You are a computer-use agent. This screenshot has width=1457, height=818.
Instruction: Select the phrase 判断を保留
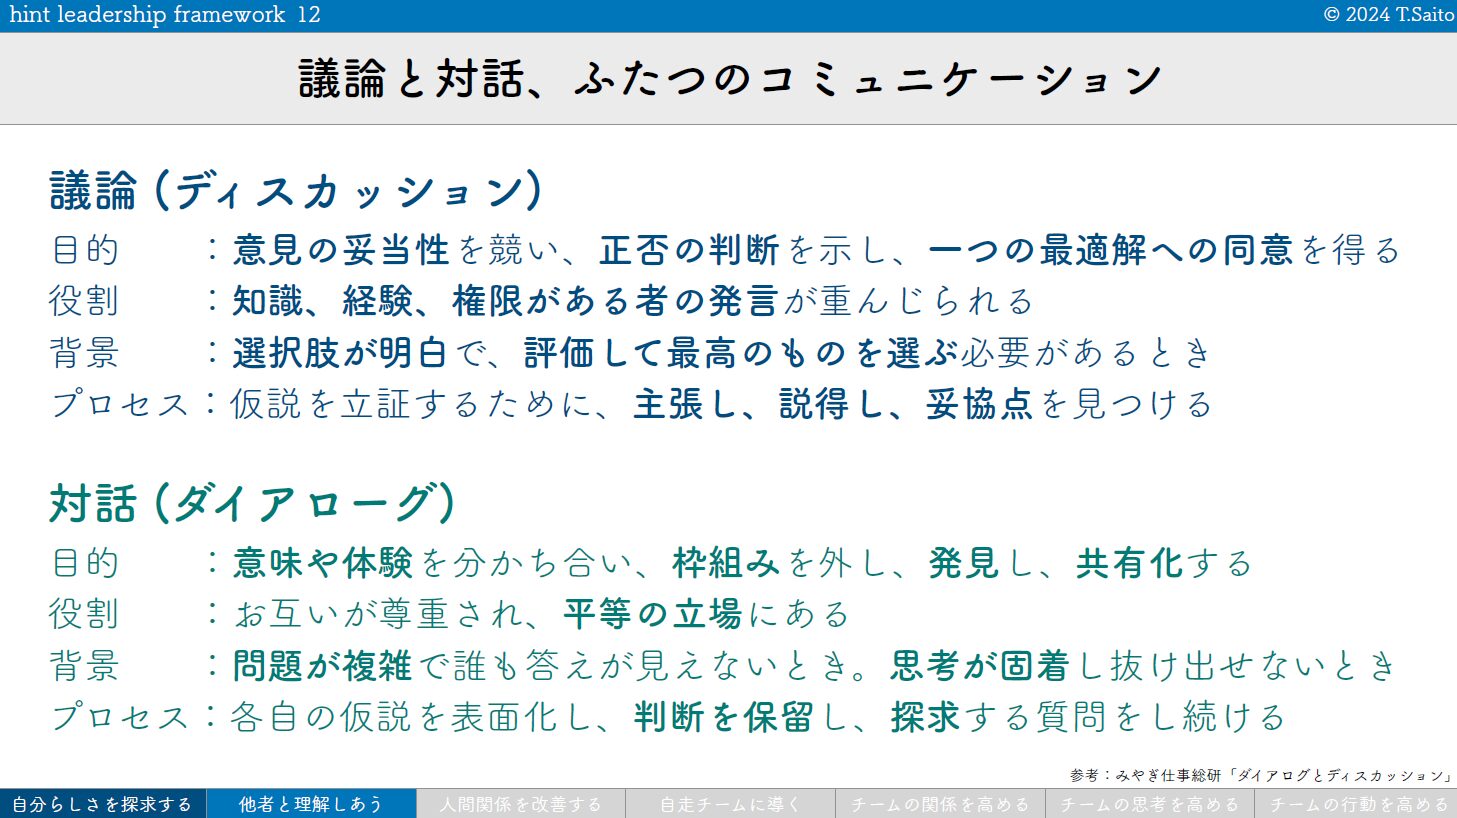pyautogui.click(x=724, y=717)
